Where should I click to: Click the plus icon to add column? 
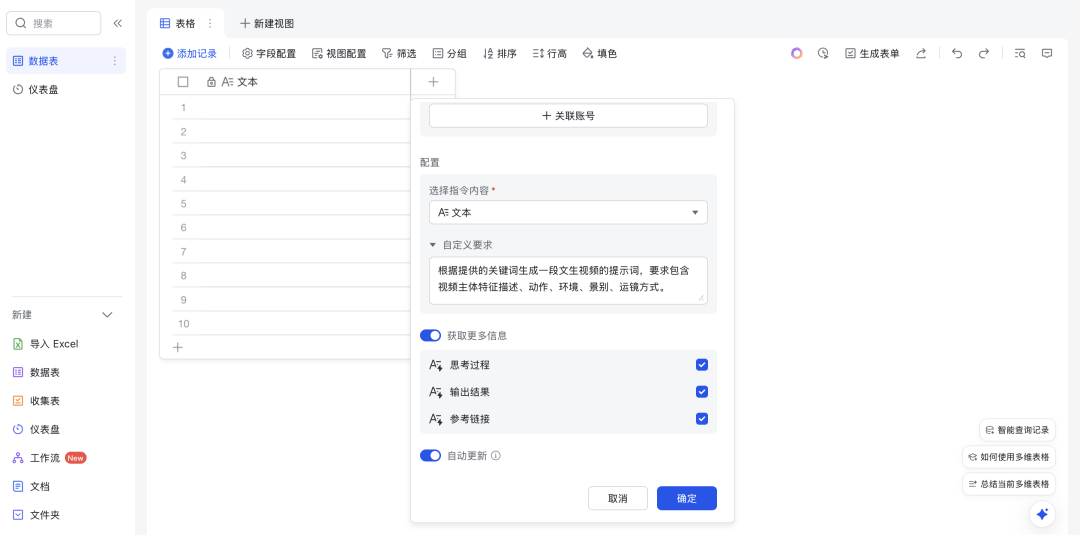tap(433, 82)
